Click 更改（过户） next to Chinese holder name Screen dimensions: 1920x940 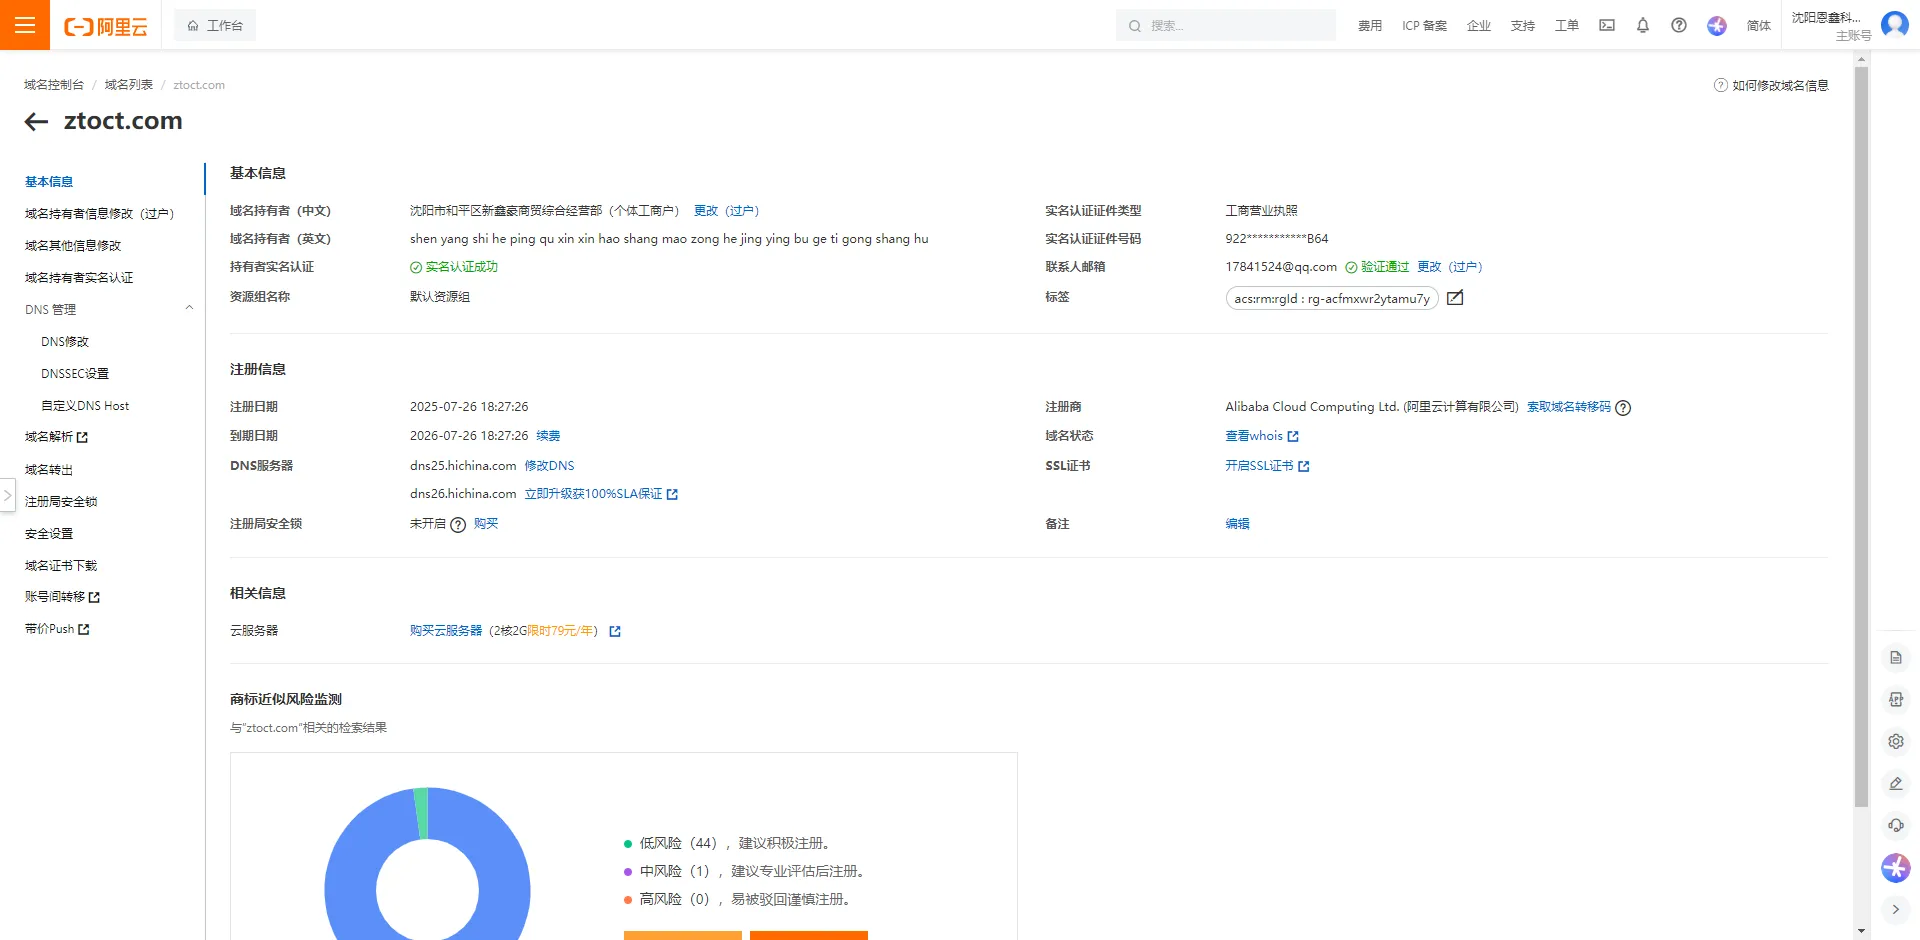(x=727, y=211)
